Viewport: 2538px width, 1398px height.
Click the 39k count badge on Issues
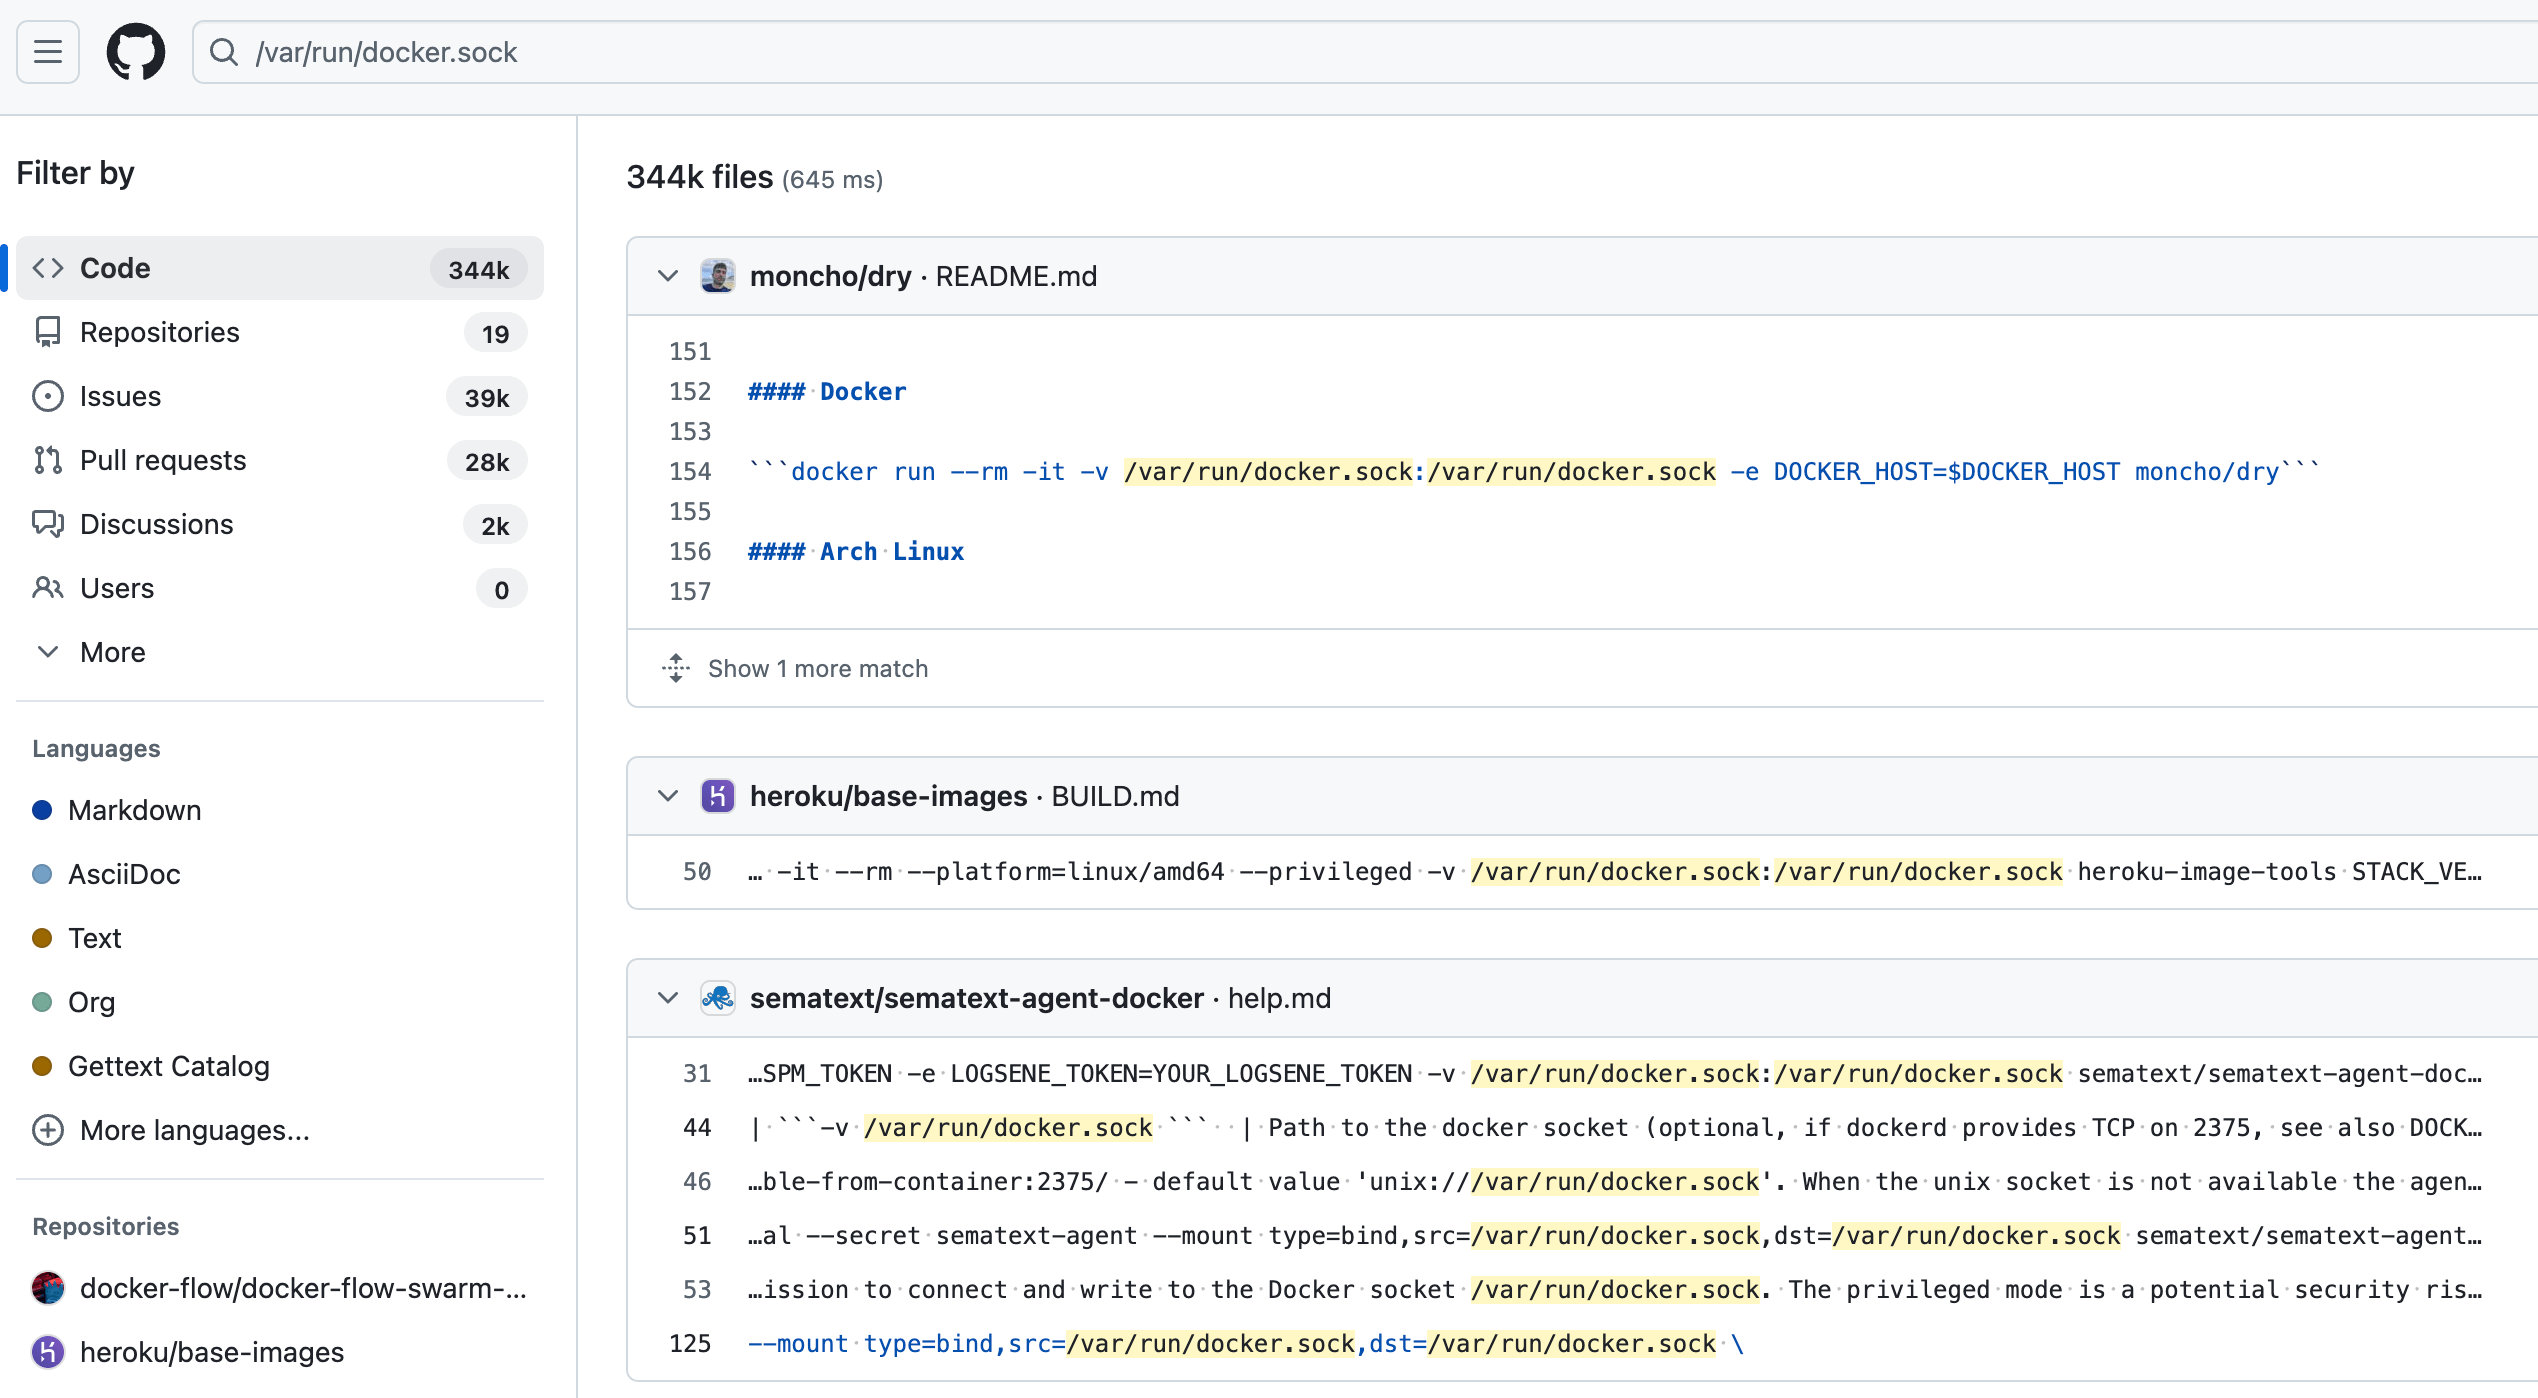(487, 398)
